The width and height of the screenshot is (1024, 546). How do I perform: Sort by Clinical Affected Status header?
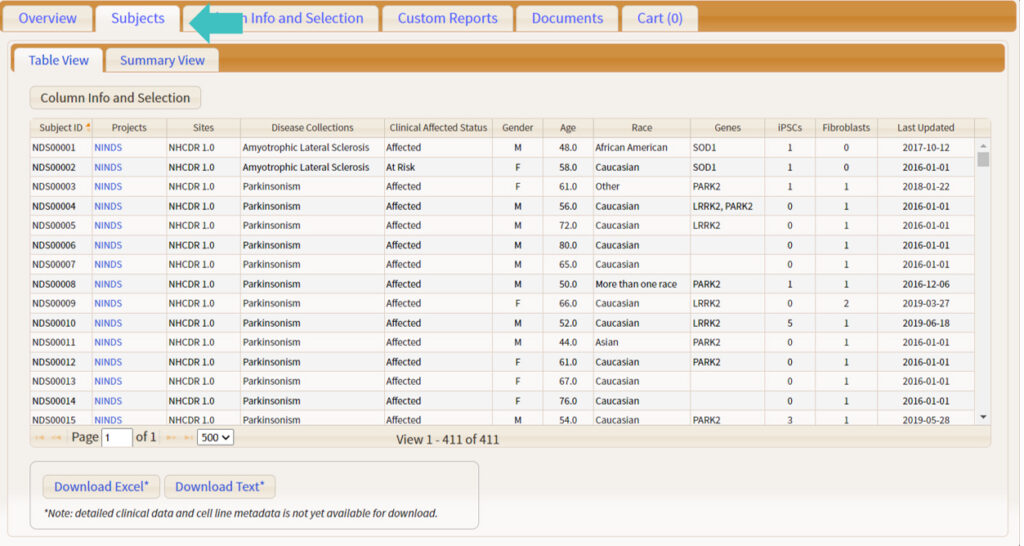point(438,127)
